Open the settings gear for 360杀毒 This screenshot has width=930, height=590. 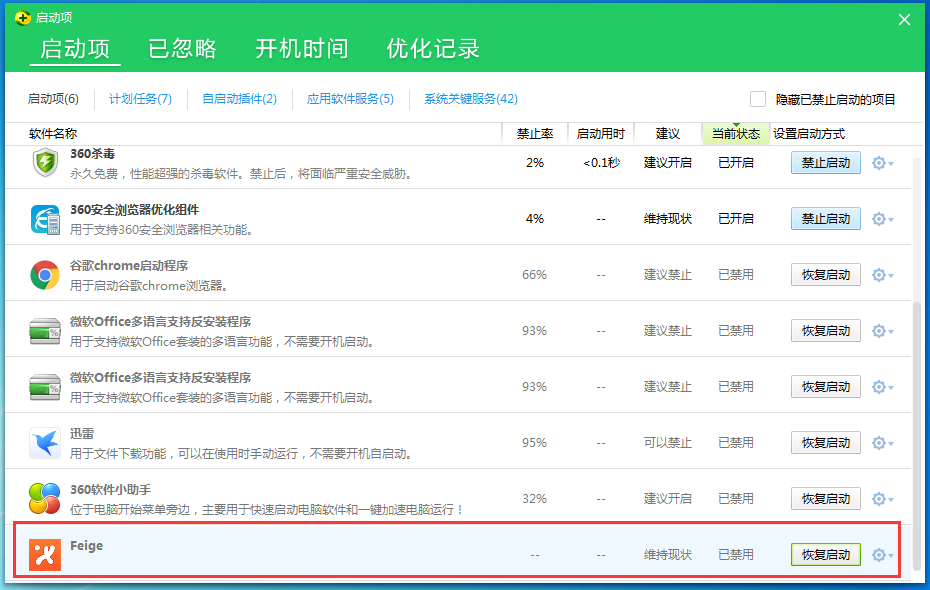[878, 161]
